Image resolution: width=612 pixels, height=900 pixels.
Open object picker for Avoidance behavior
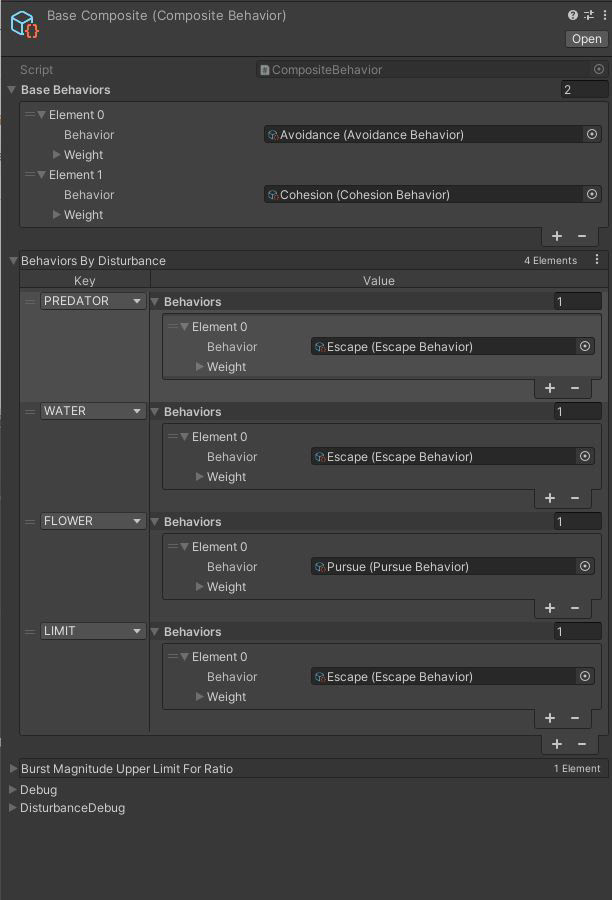pos(591,135)
